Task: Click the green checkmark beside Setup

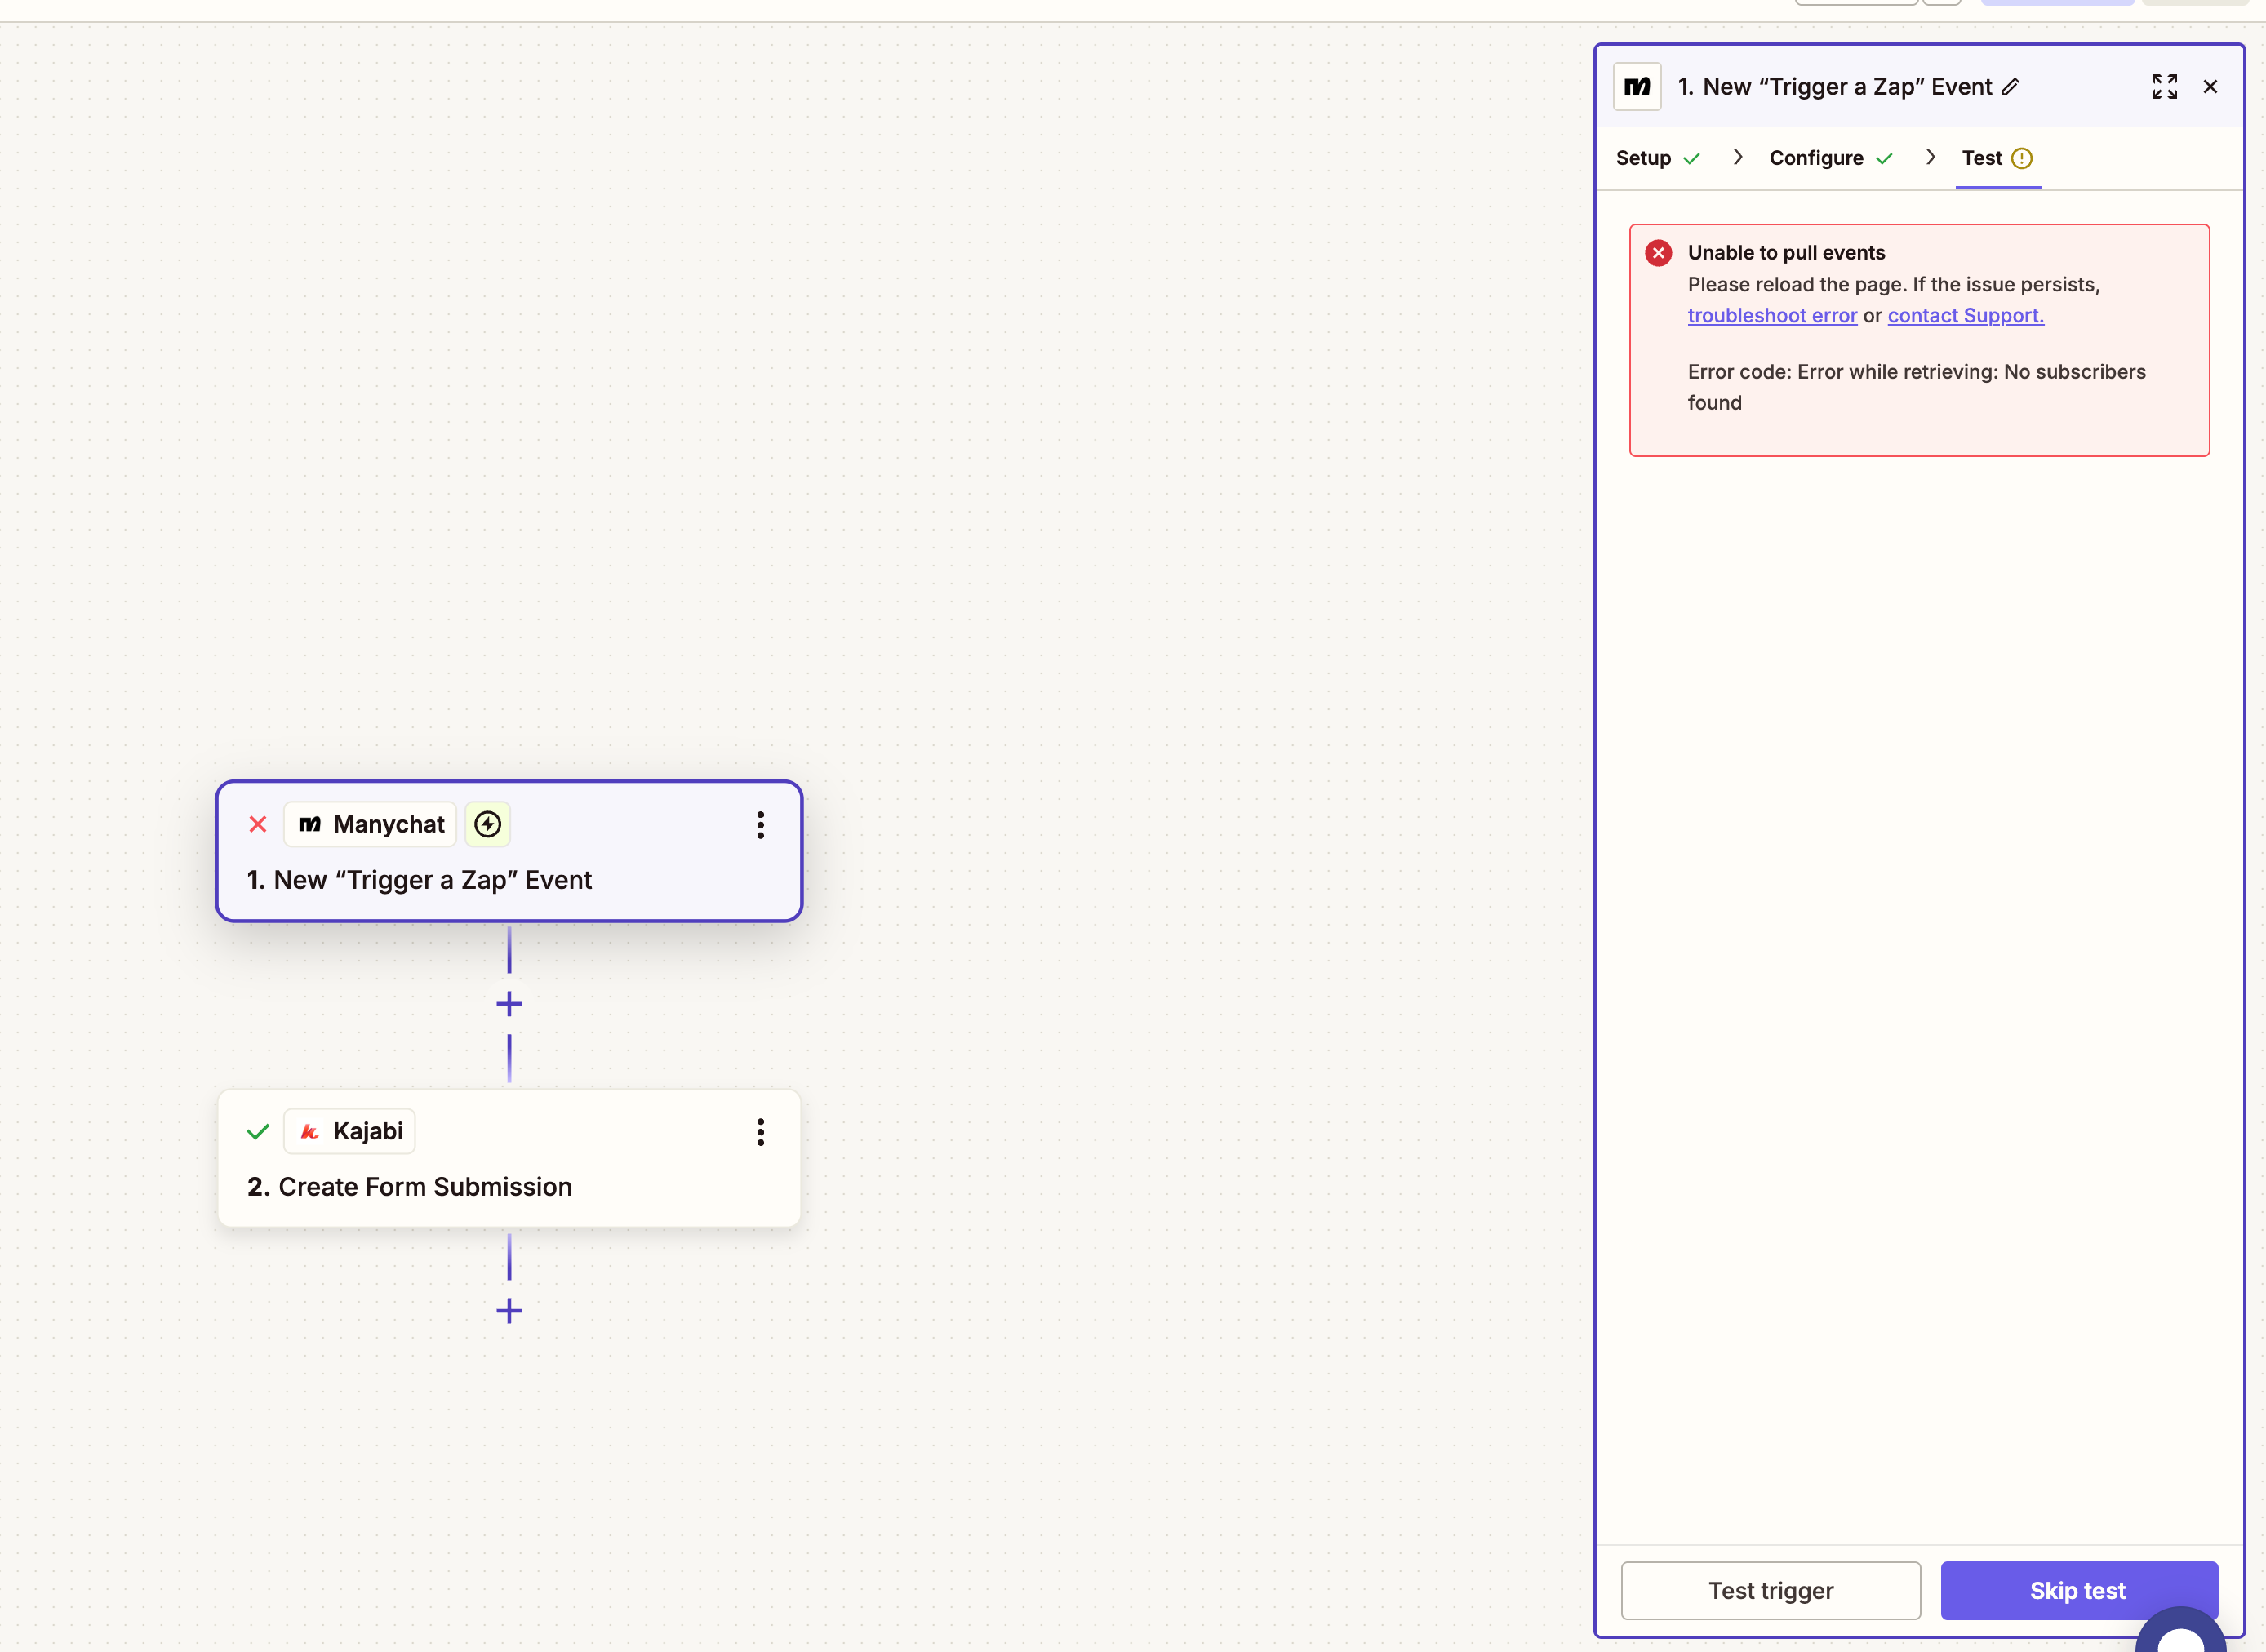Action: tap(1691, 159)
